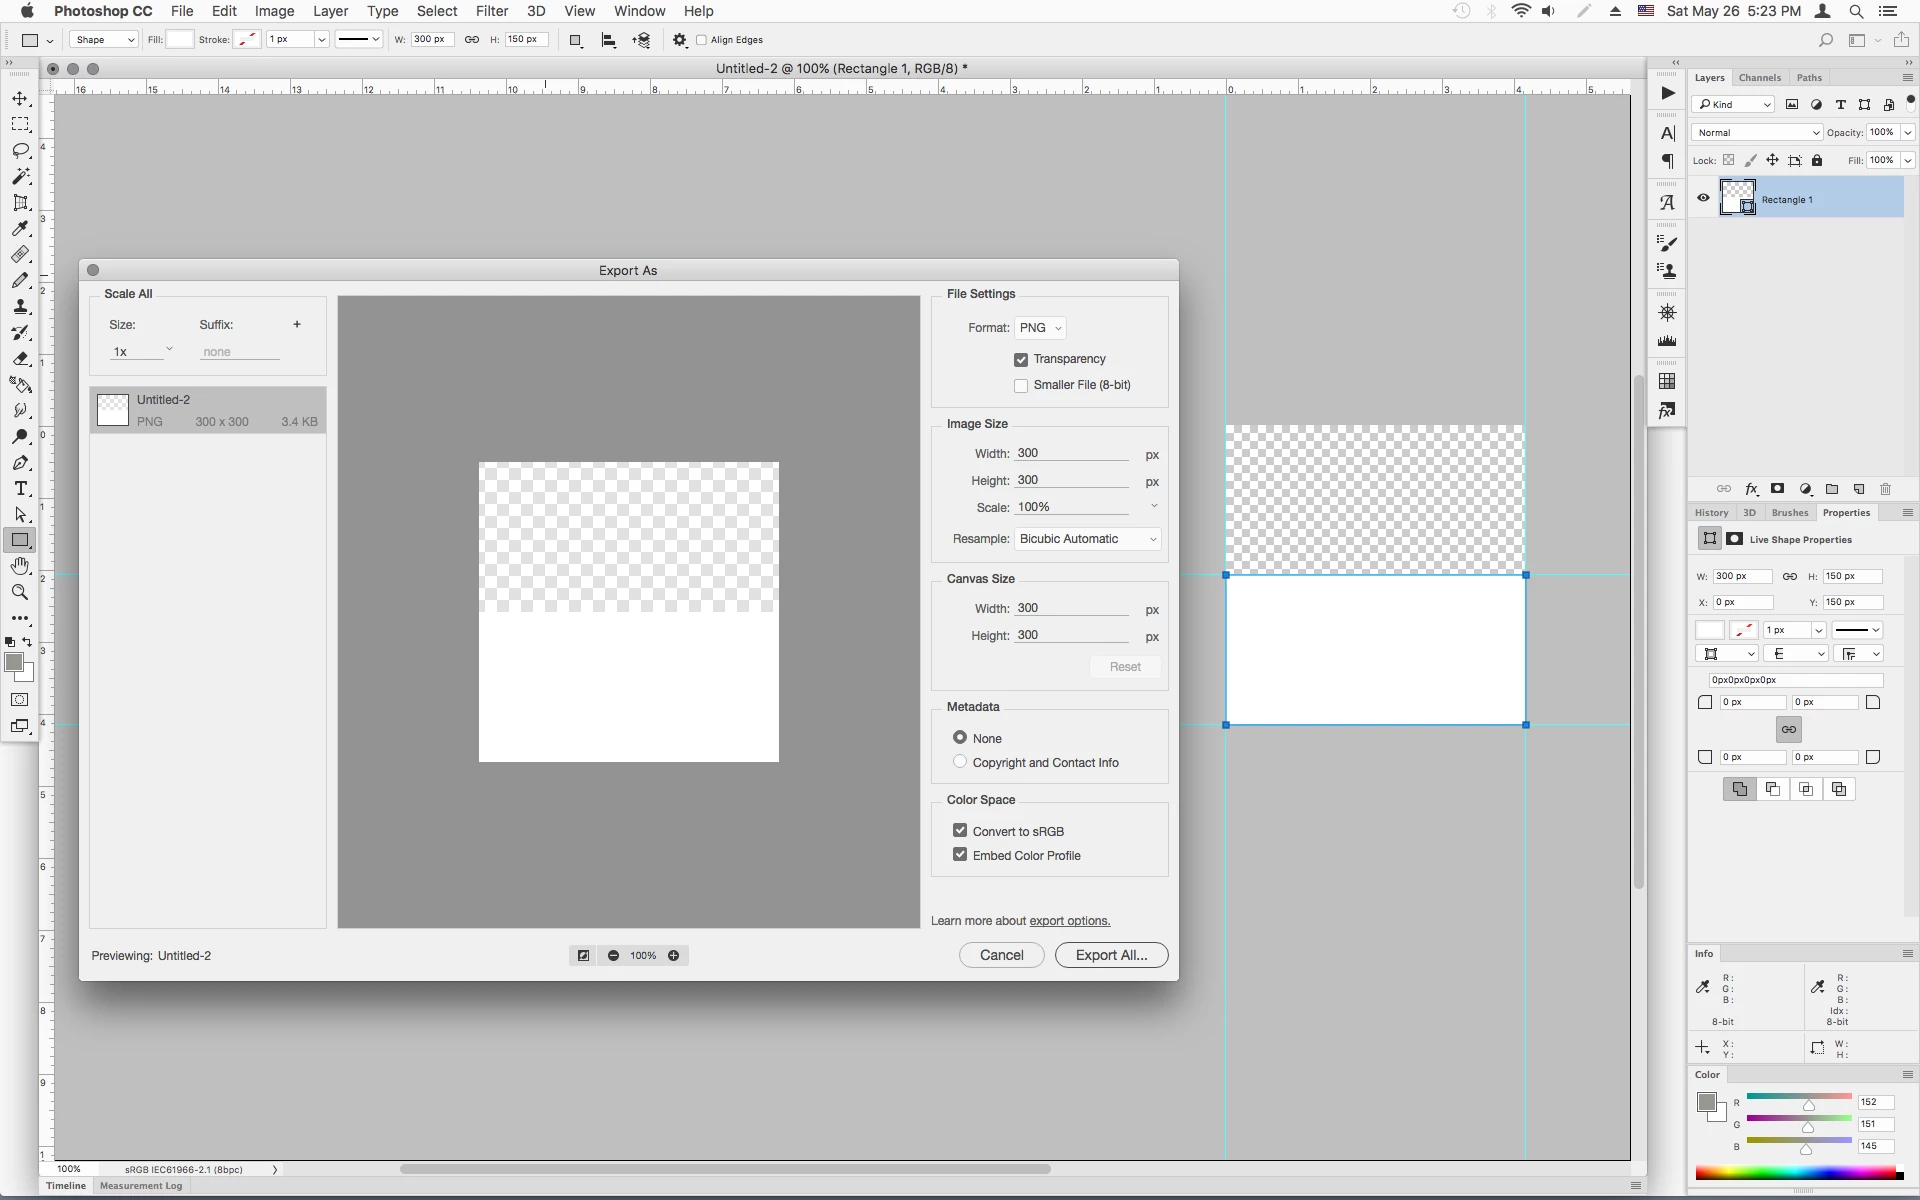
Task: Open the Filter menu
Action: (x=491, y=11)
